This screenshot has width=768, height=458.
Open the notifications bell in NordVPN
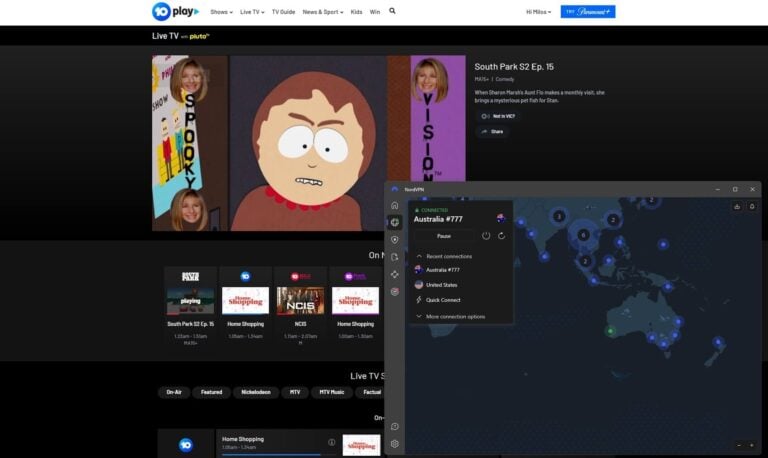(752, 207)
